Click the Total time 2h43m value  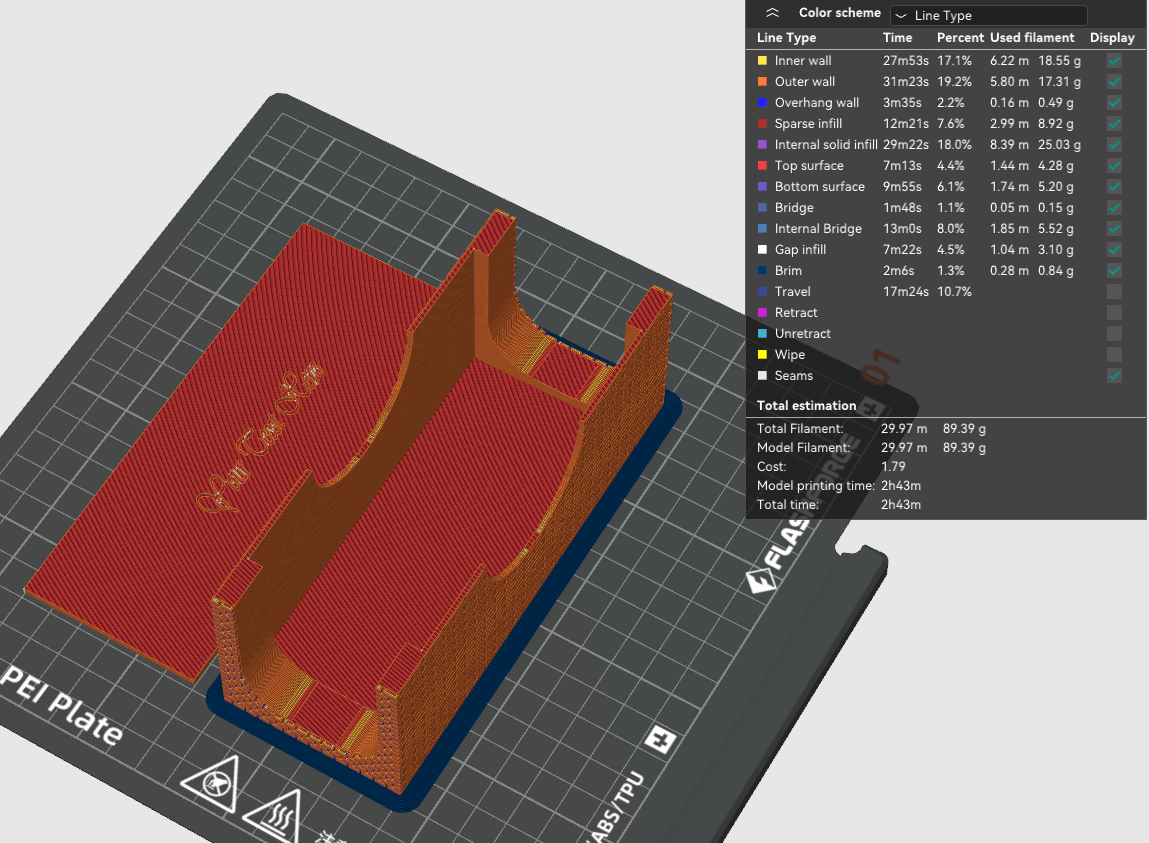[x=901, y=505]
